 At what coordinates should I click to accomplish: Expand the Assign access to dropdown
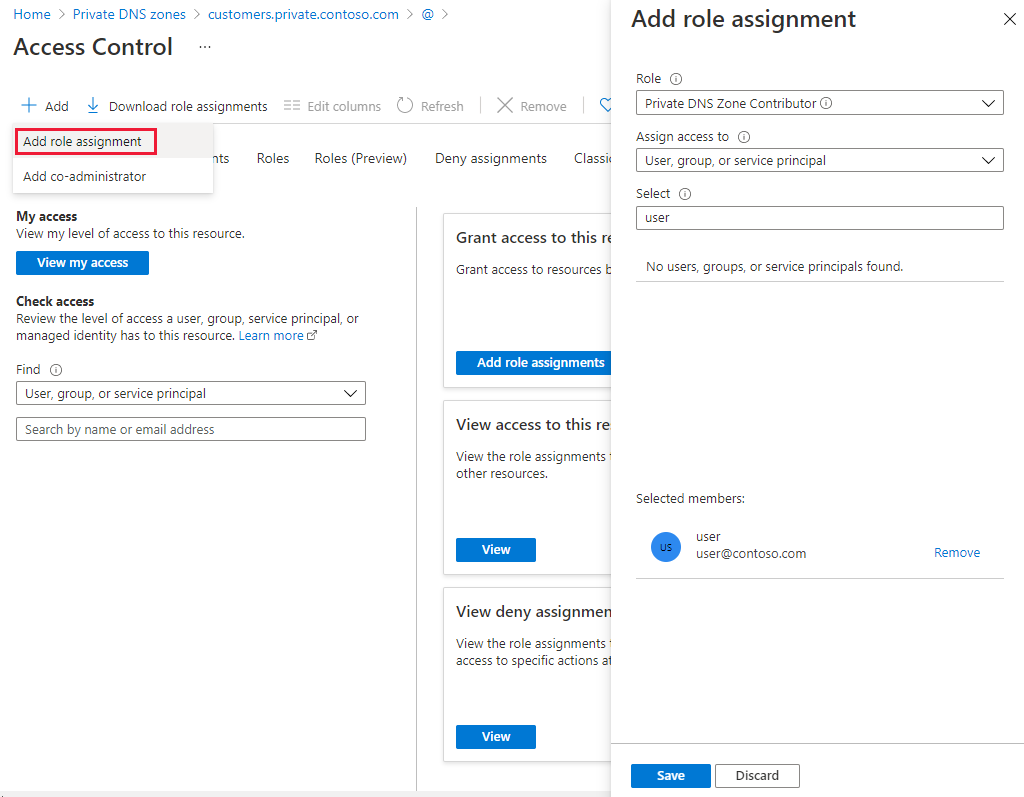click(819, 160)
